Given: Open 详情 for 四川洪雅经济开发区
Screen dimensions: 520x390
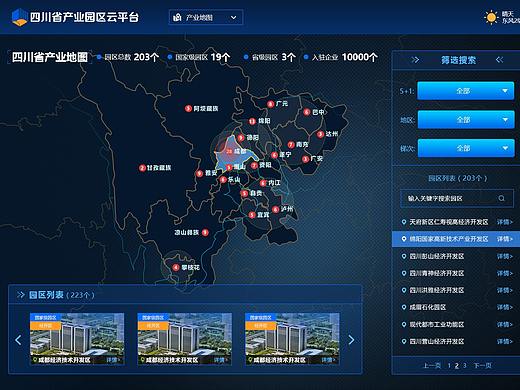Looking at the screenshot, I should point(504,290).
